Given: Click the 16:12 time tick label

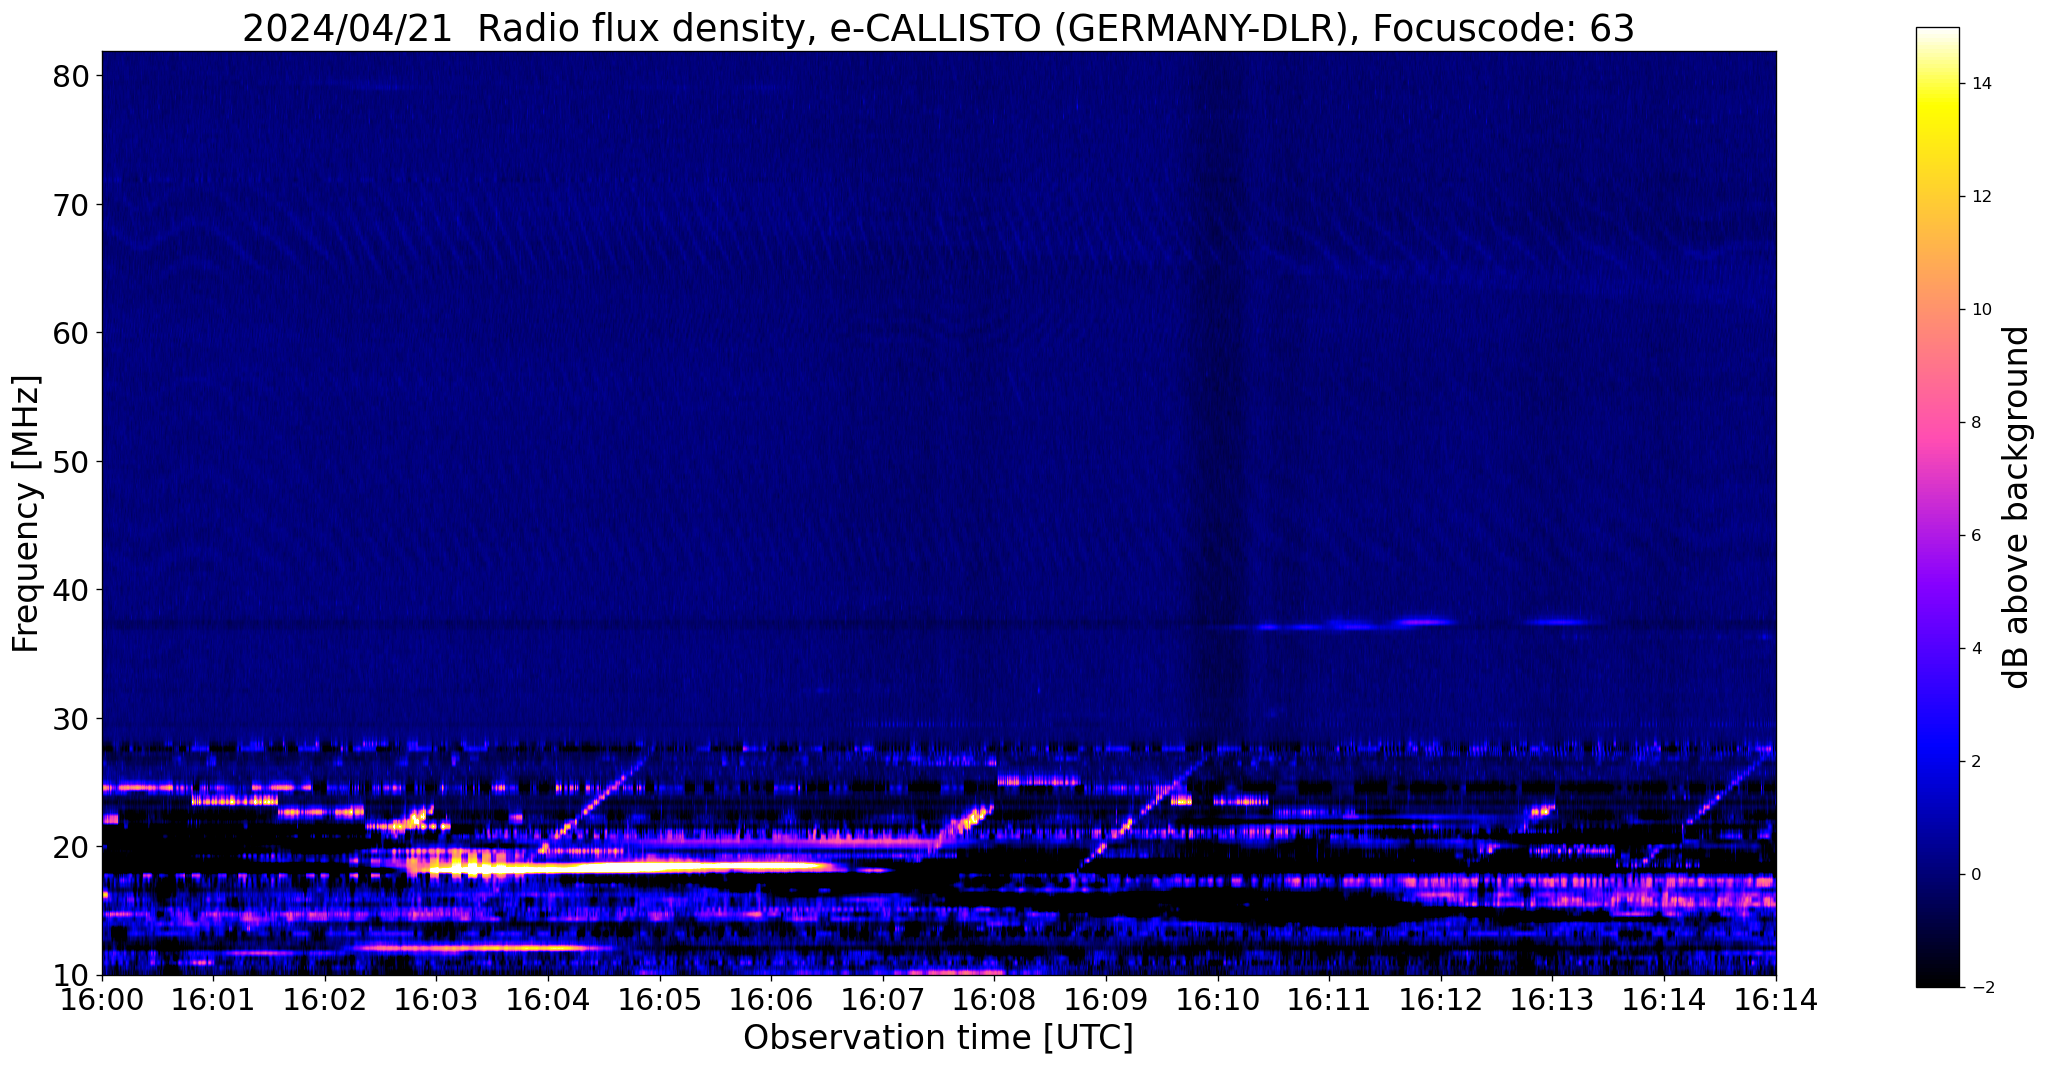Looking at the screenshot, I should pyautogui.click(x=1441, y=1000).
